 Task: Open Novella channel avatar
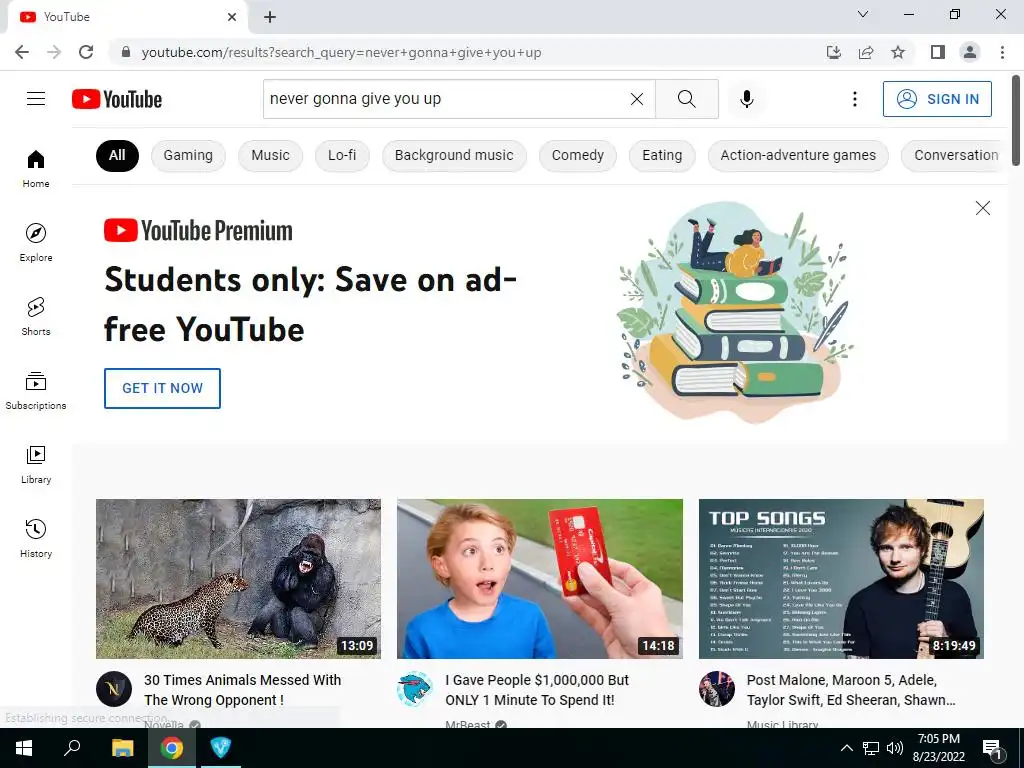(x=114, y=689)
